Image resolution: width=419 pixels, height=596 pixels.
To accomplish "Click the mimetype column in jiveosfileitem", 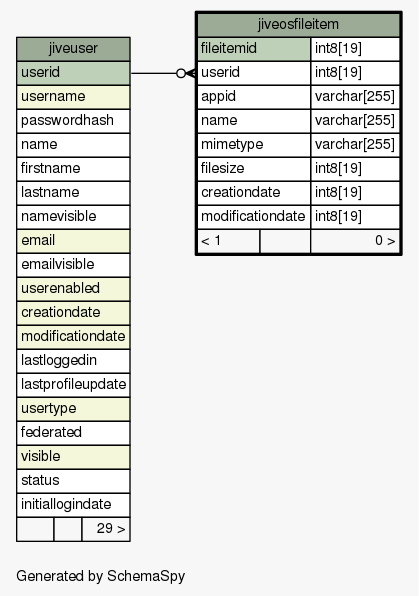I will point(254,144).
